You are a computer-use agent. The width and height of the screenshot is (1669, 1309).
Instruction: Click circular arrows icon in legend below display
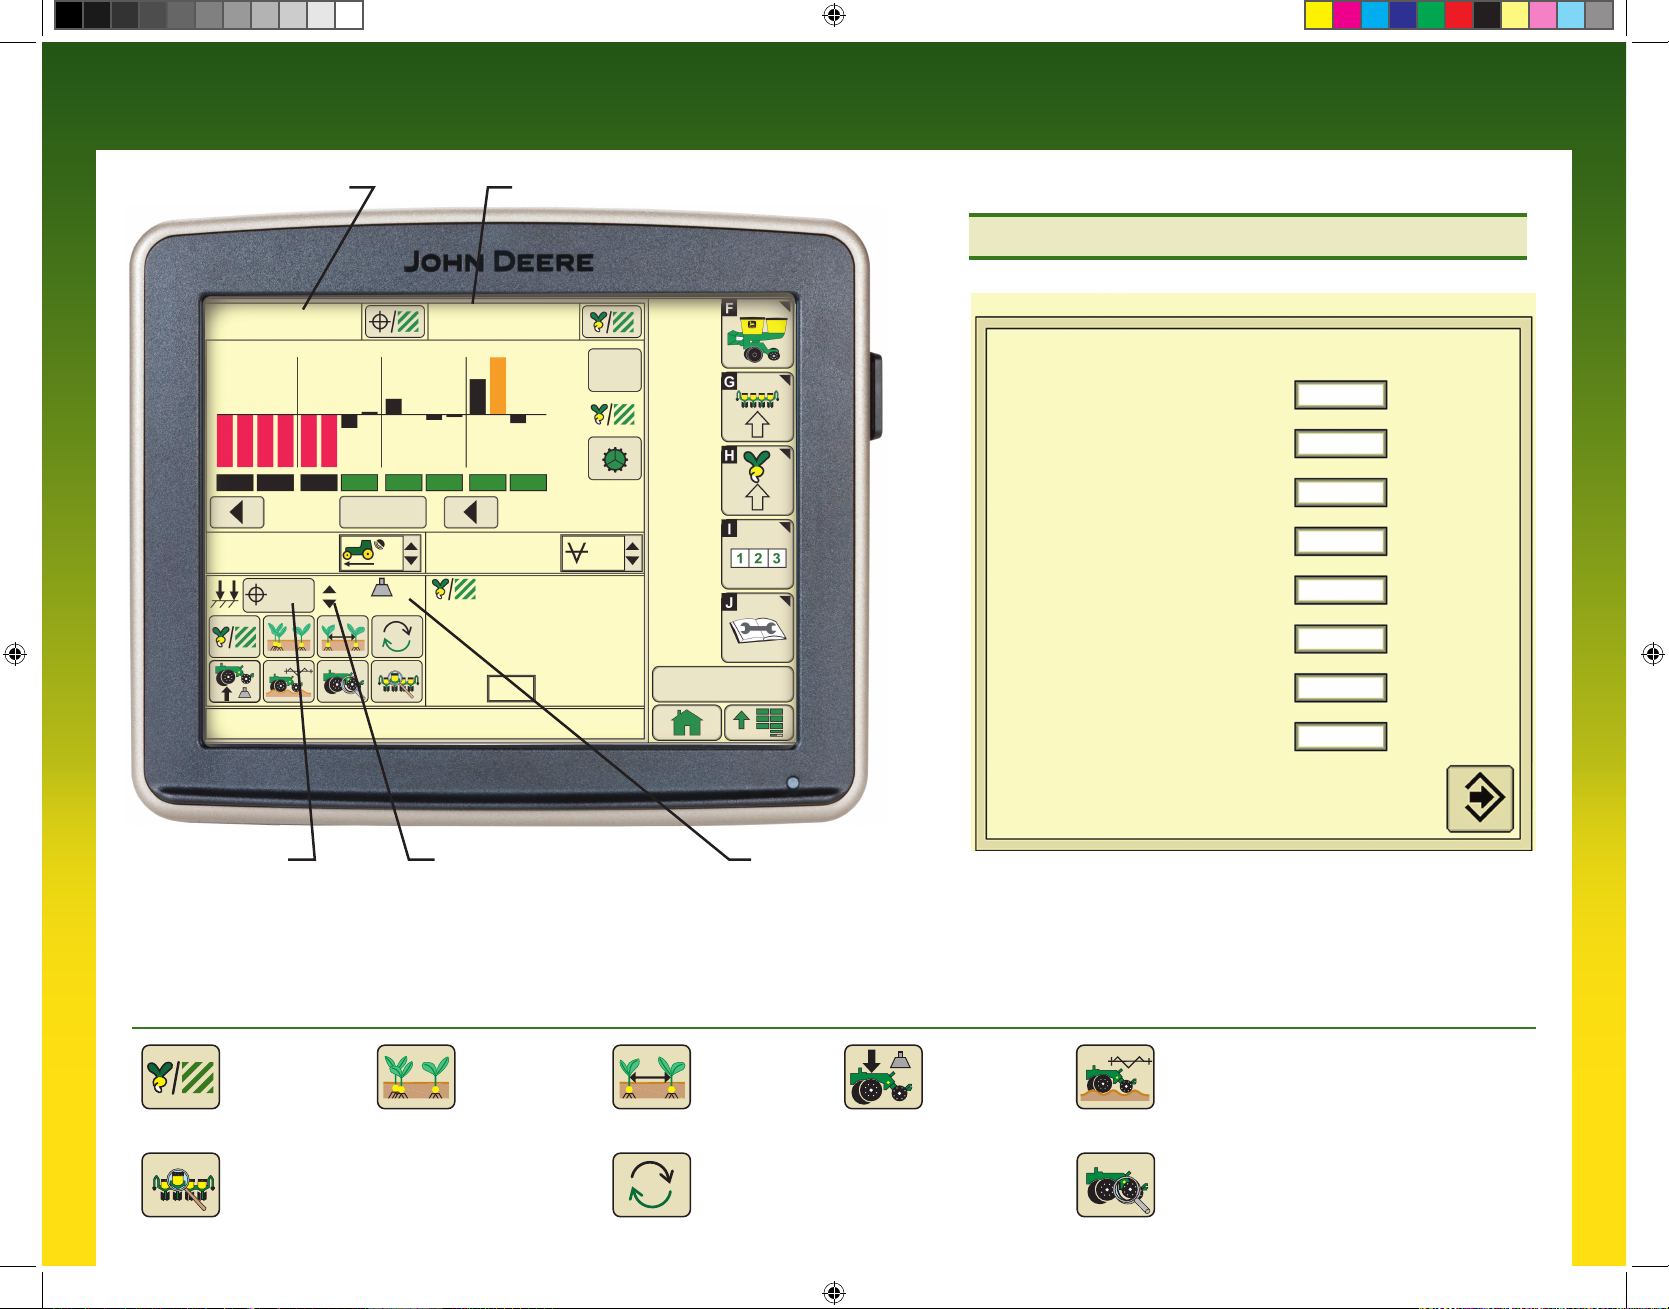point(652,1185)
